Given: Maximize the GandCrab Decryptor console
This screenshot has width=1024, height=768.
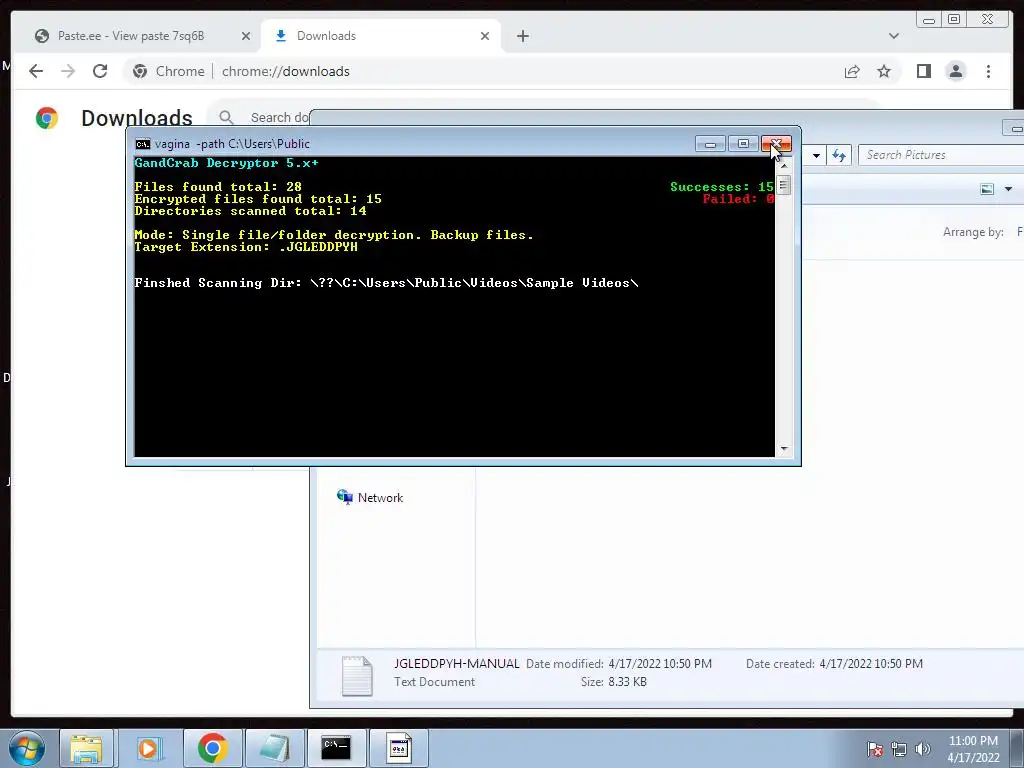Looking at the screenshot, I should point(743,144).
